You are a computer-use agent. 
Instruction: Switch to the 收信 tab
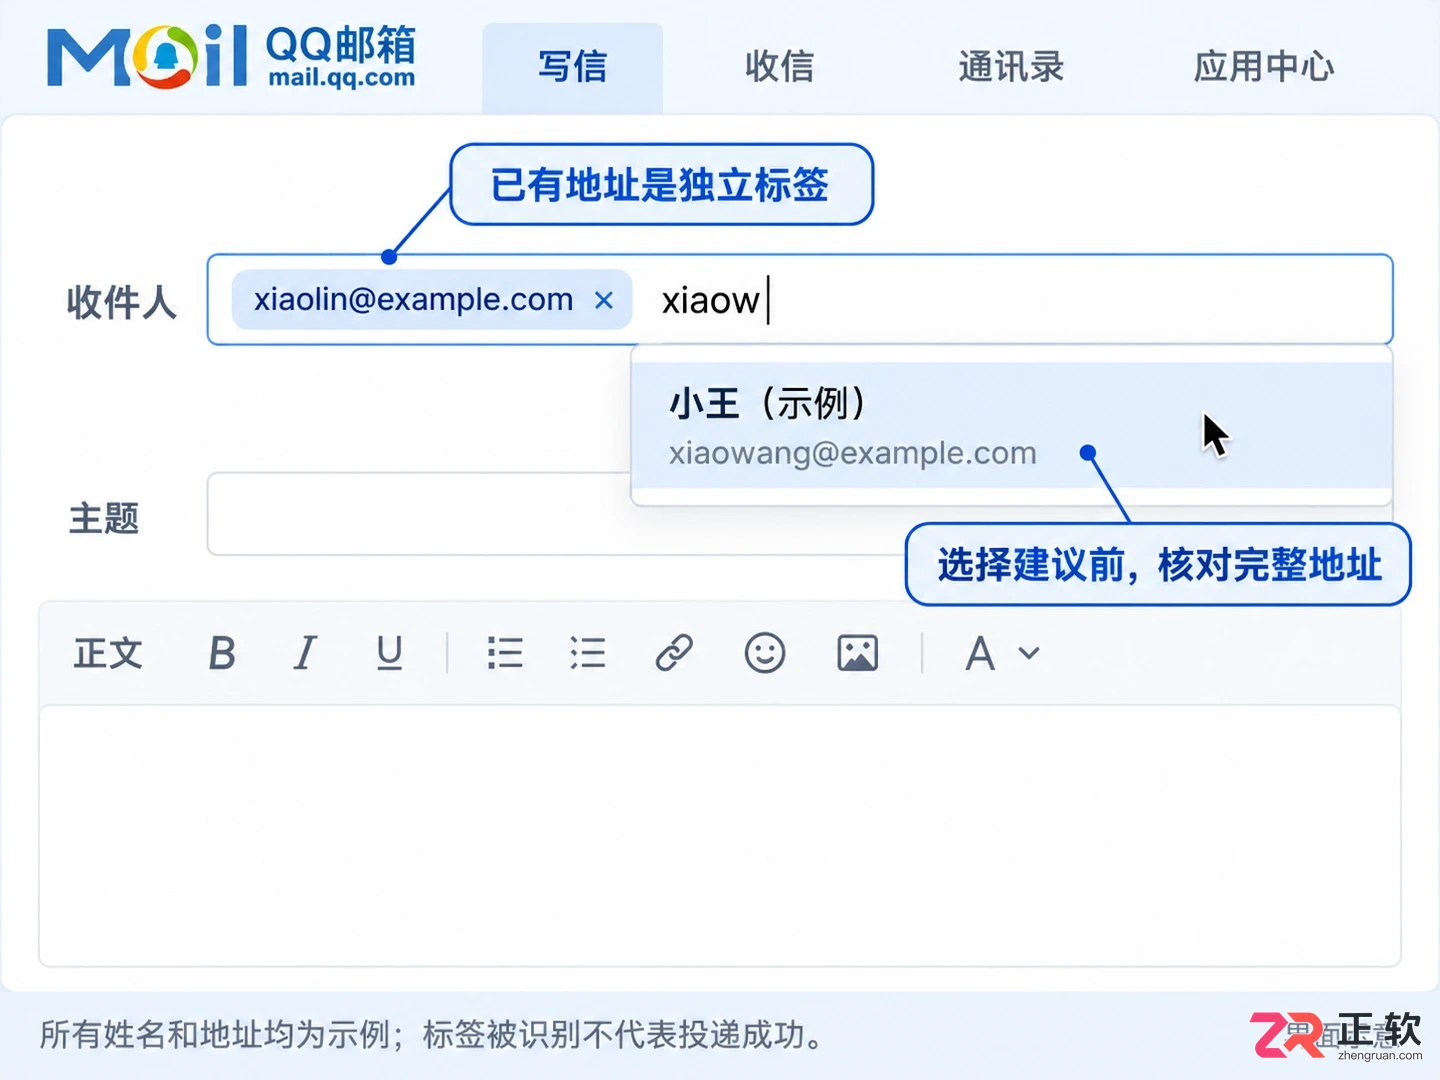(x=780, y=67)
